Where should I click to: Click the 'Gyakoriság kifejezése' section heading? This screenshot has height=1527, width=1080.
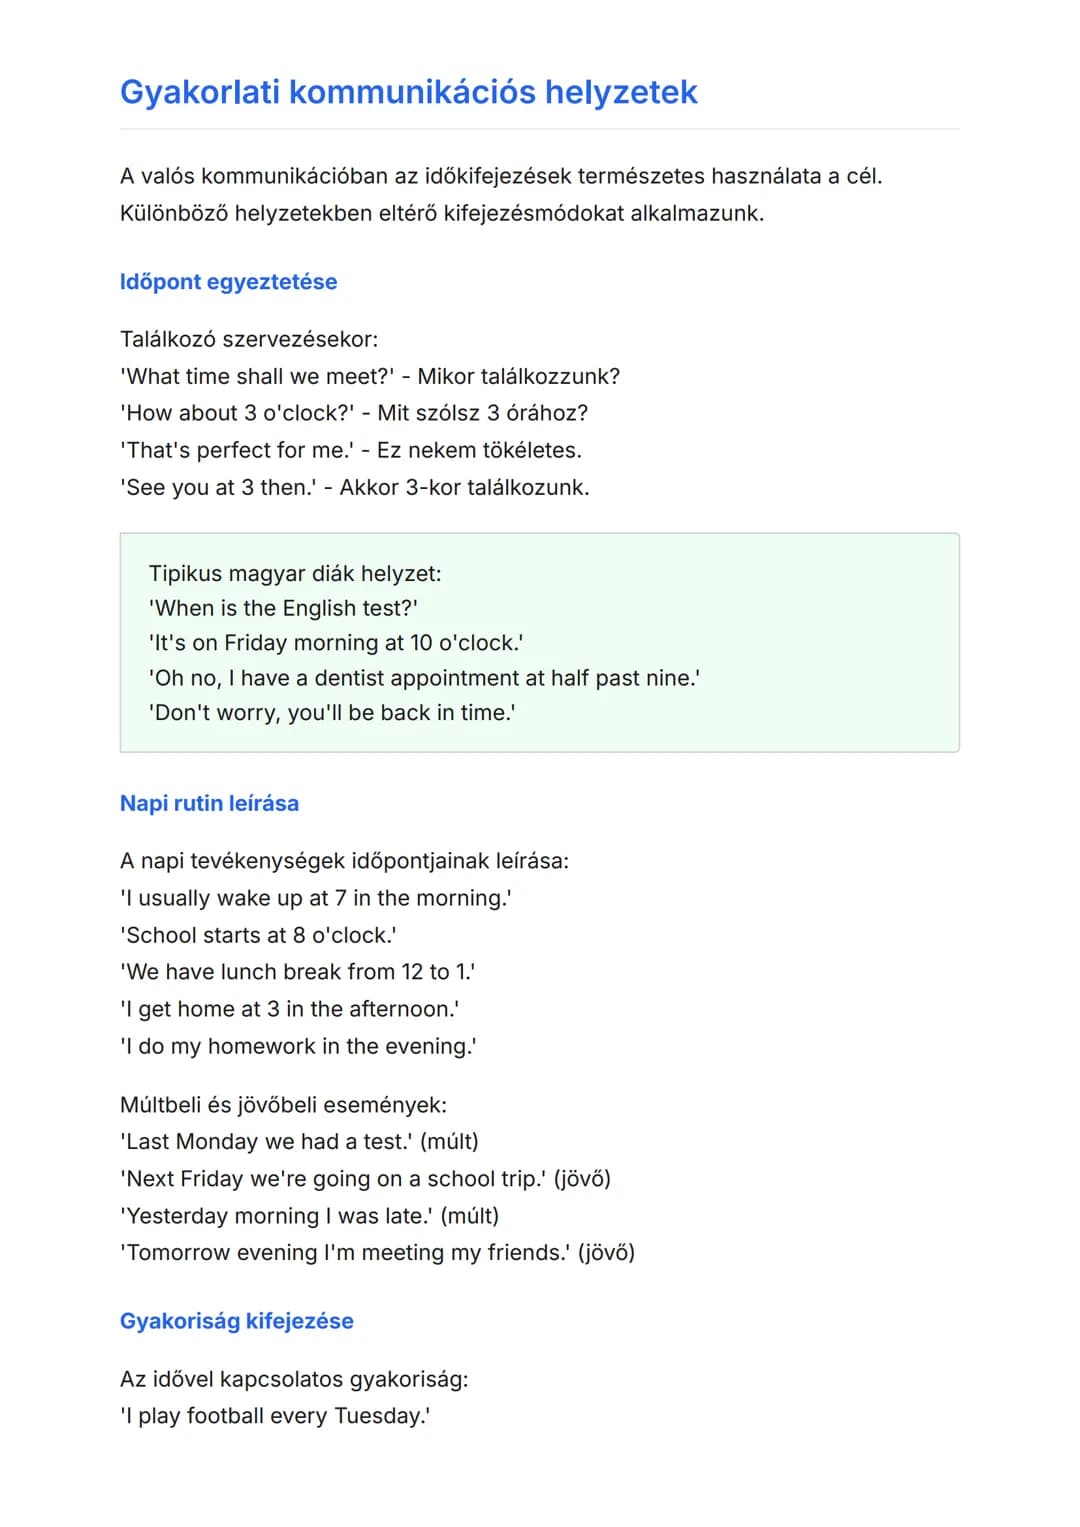point(236,1321)
